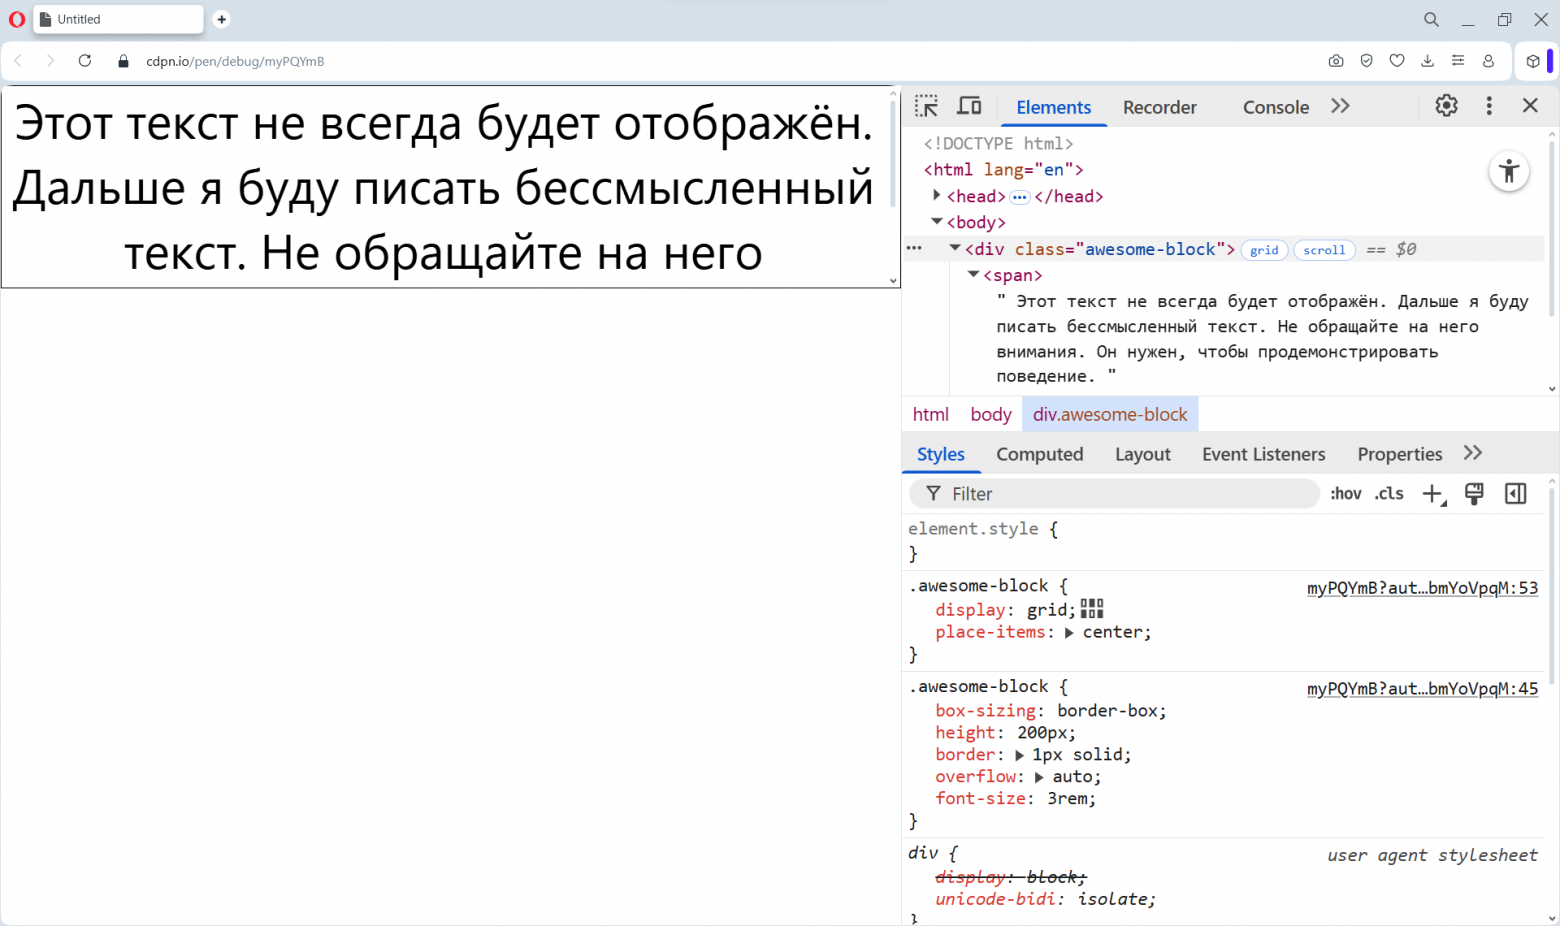
Task: Click the rendering emulations paintbrush icon
Action: [x=1474, y=493]
